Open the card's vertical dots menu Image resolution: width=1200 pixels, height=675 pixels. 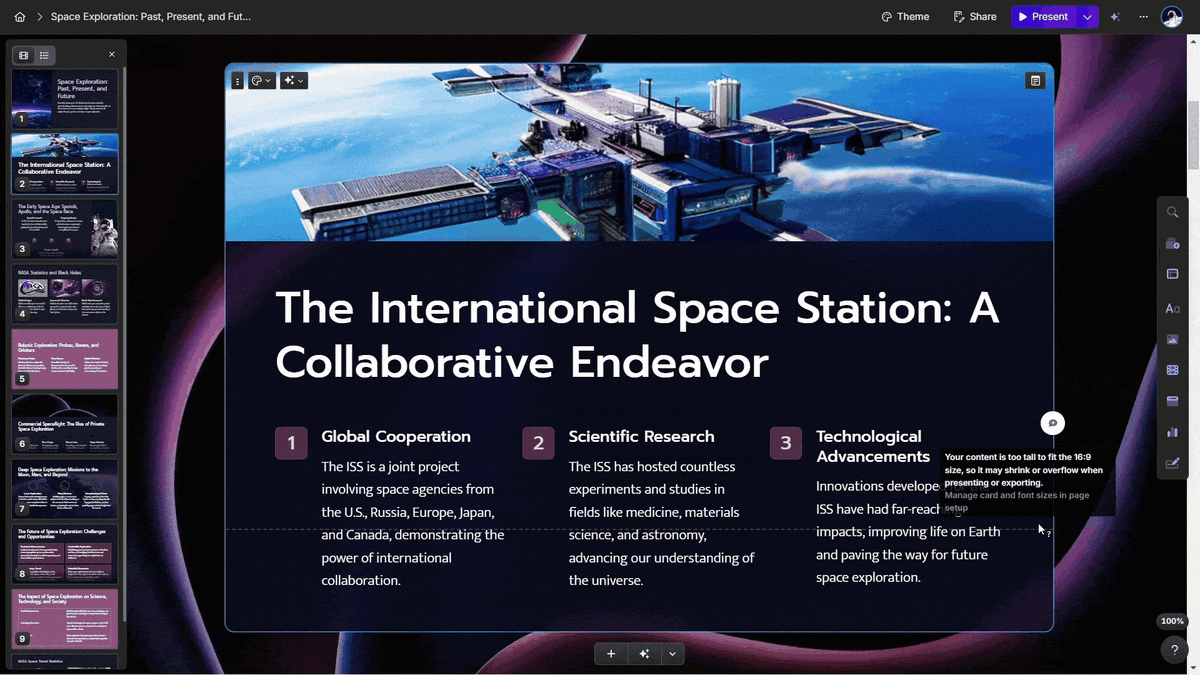coord(237,81)
